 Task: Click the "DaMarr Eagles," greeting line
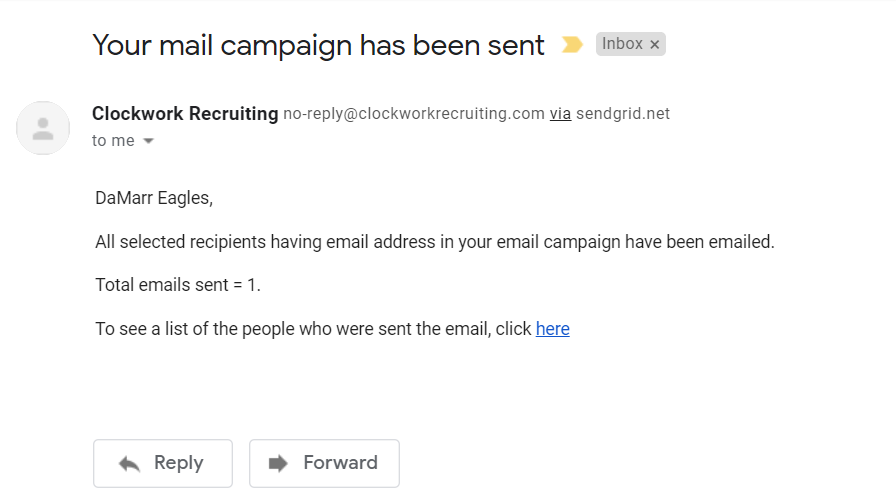coord(154,198)
